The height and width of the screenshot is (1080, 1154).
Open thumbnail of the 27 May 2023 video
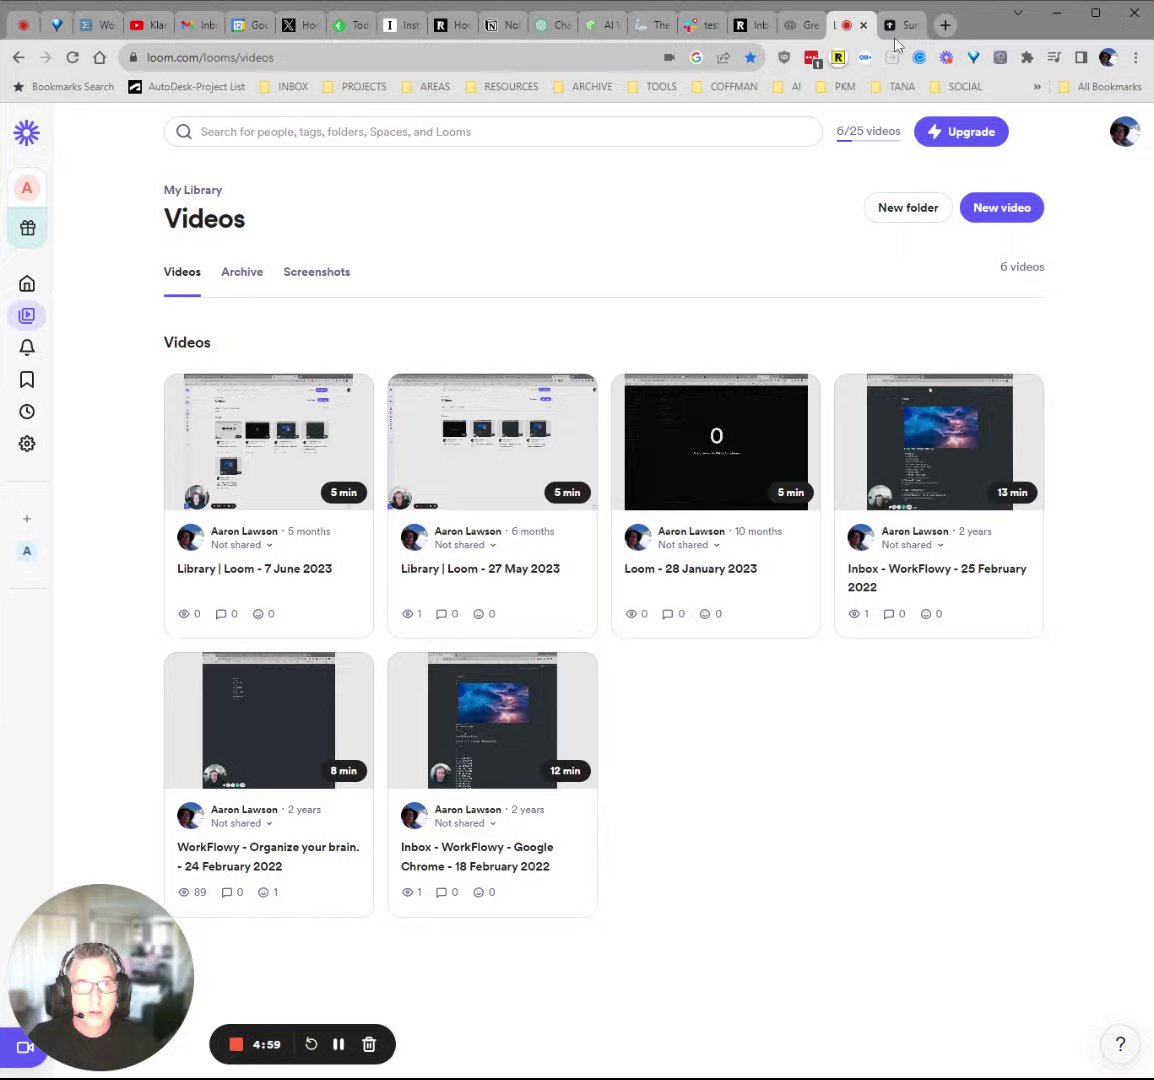pos(492,442)
